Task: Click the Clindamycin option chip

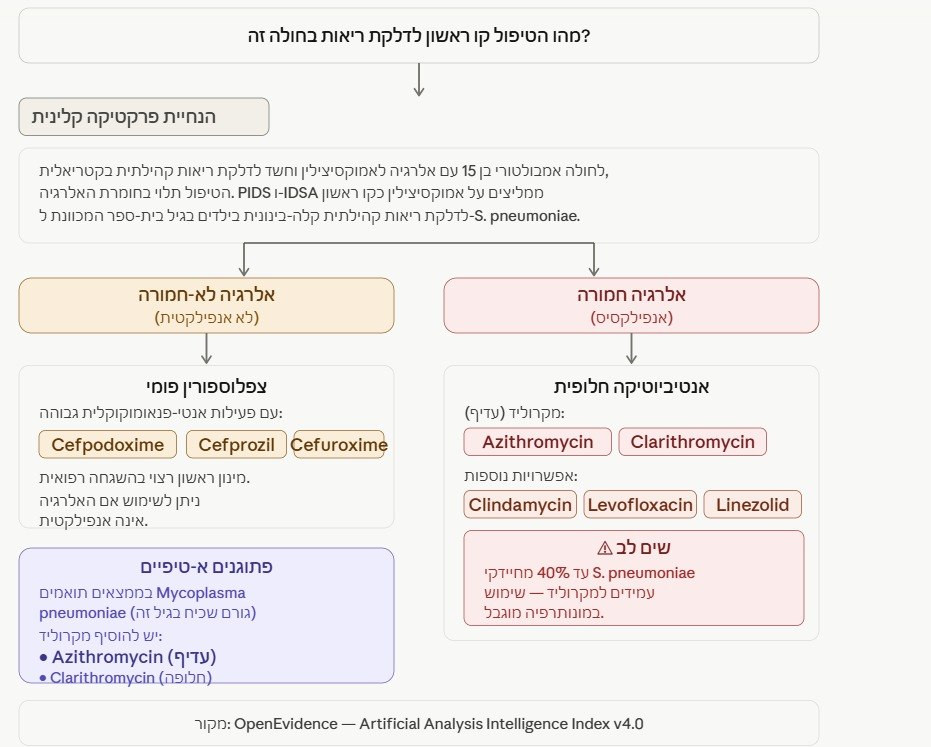Action: click(x=520, y=505)
